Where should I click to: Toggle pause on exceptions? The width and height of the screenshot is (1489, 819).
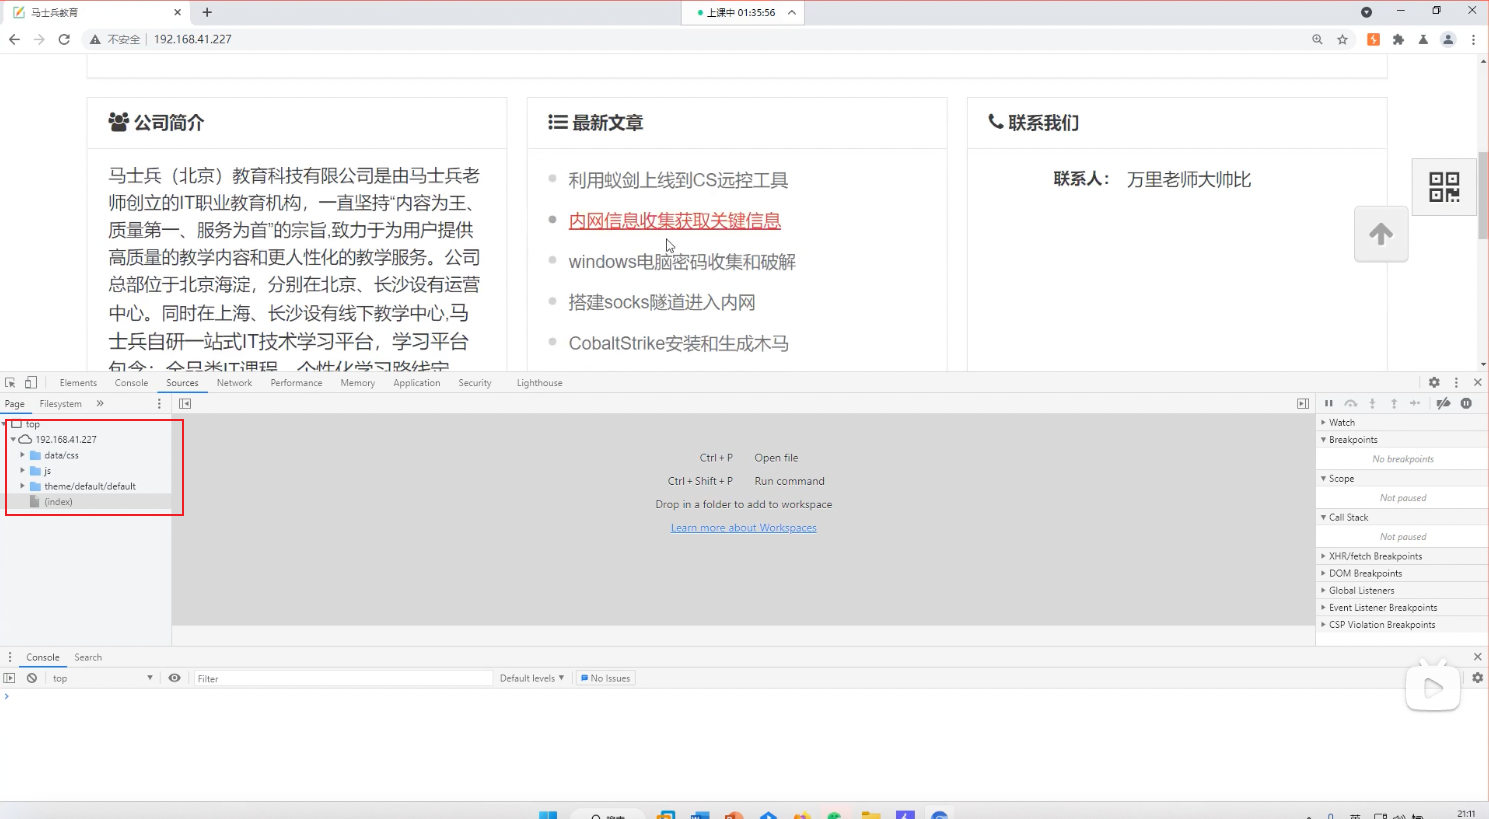click(1466, 404)
